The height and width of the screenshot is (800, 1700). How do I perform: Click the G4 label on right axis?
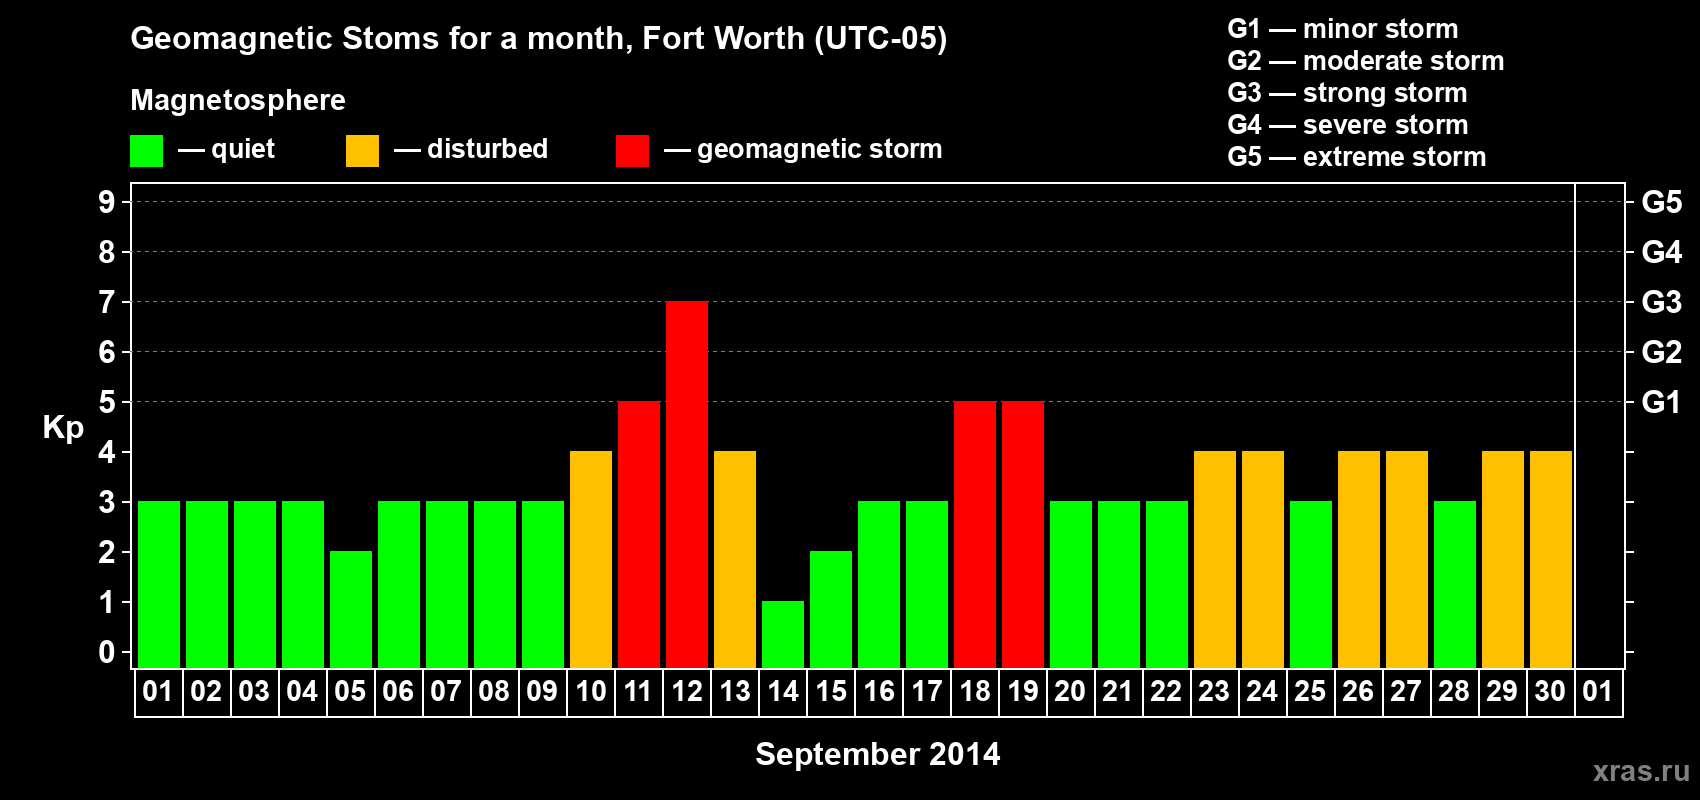pos(1662,252)
